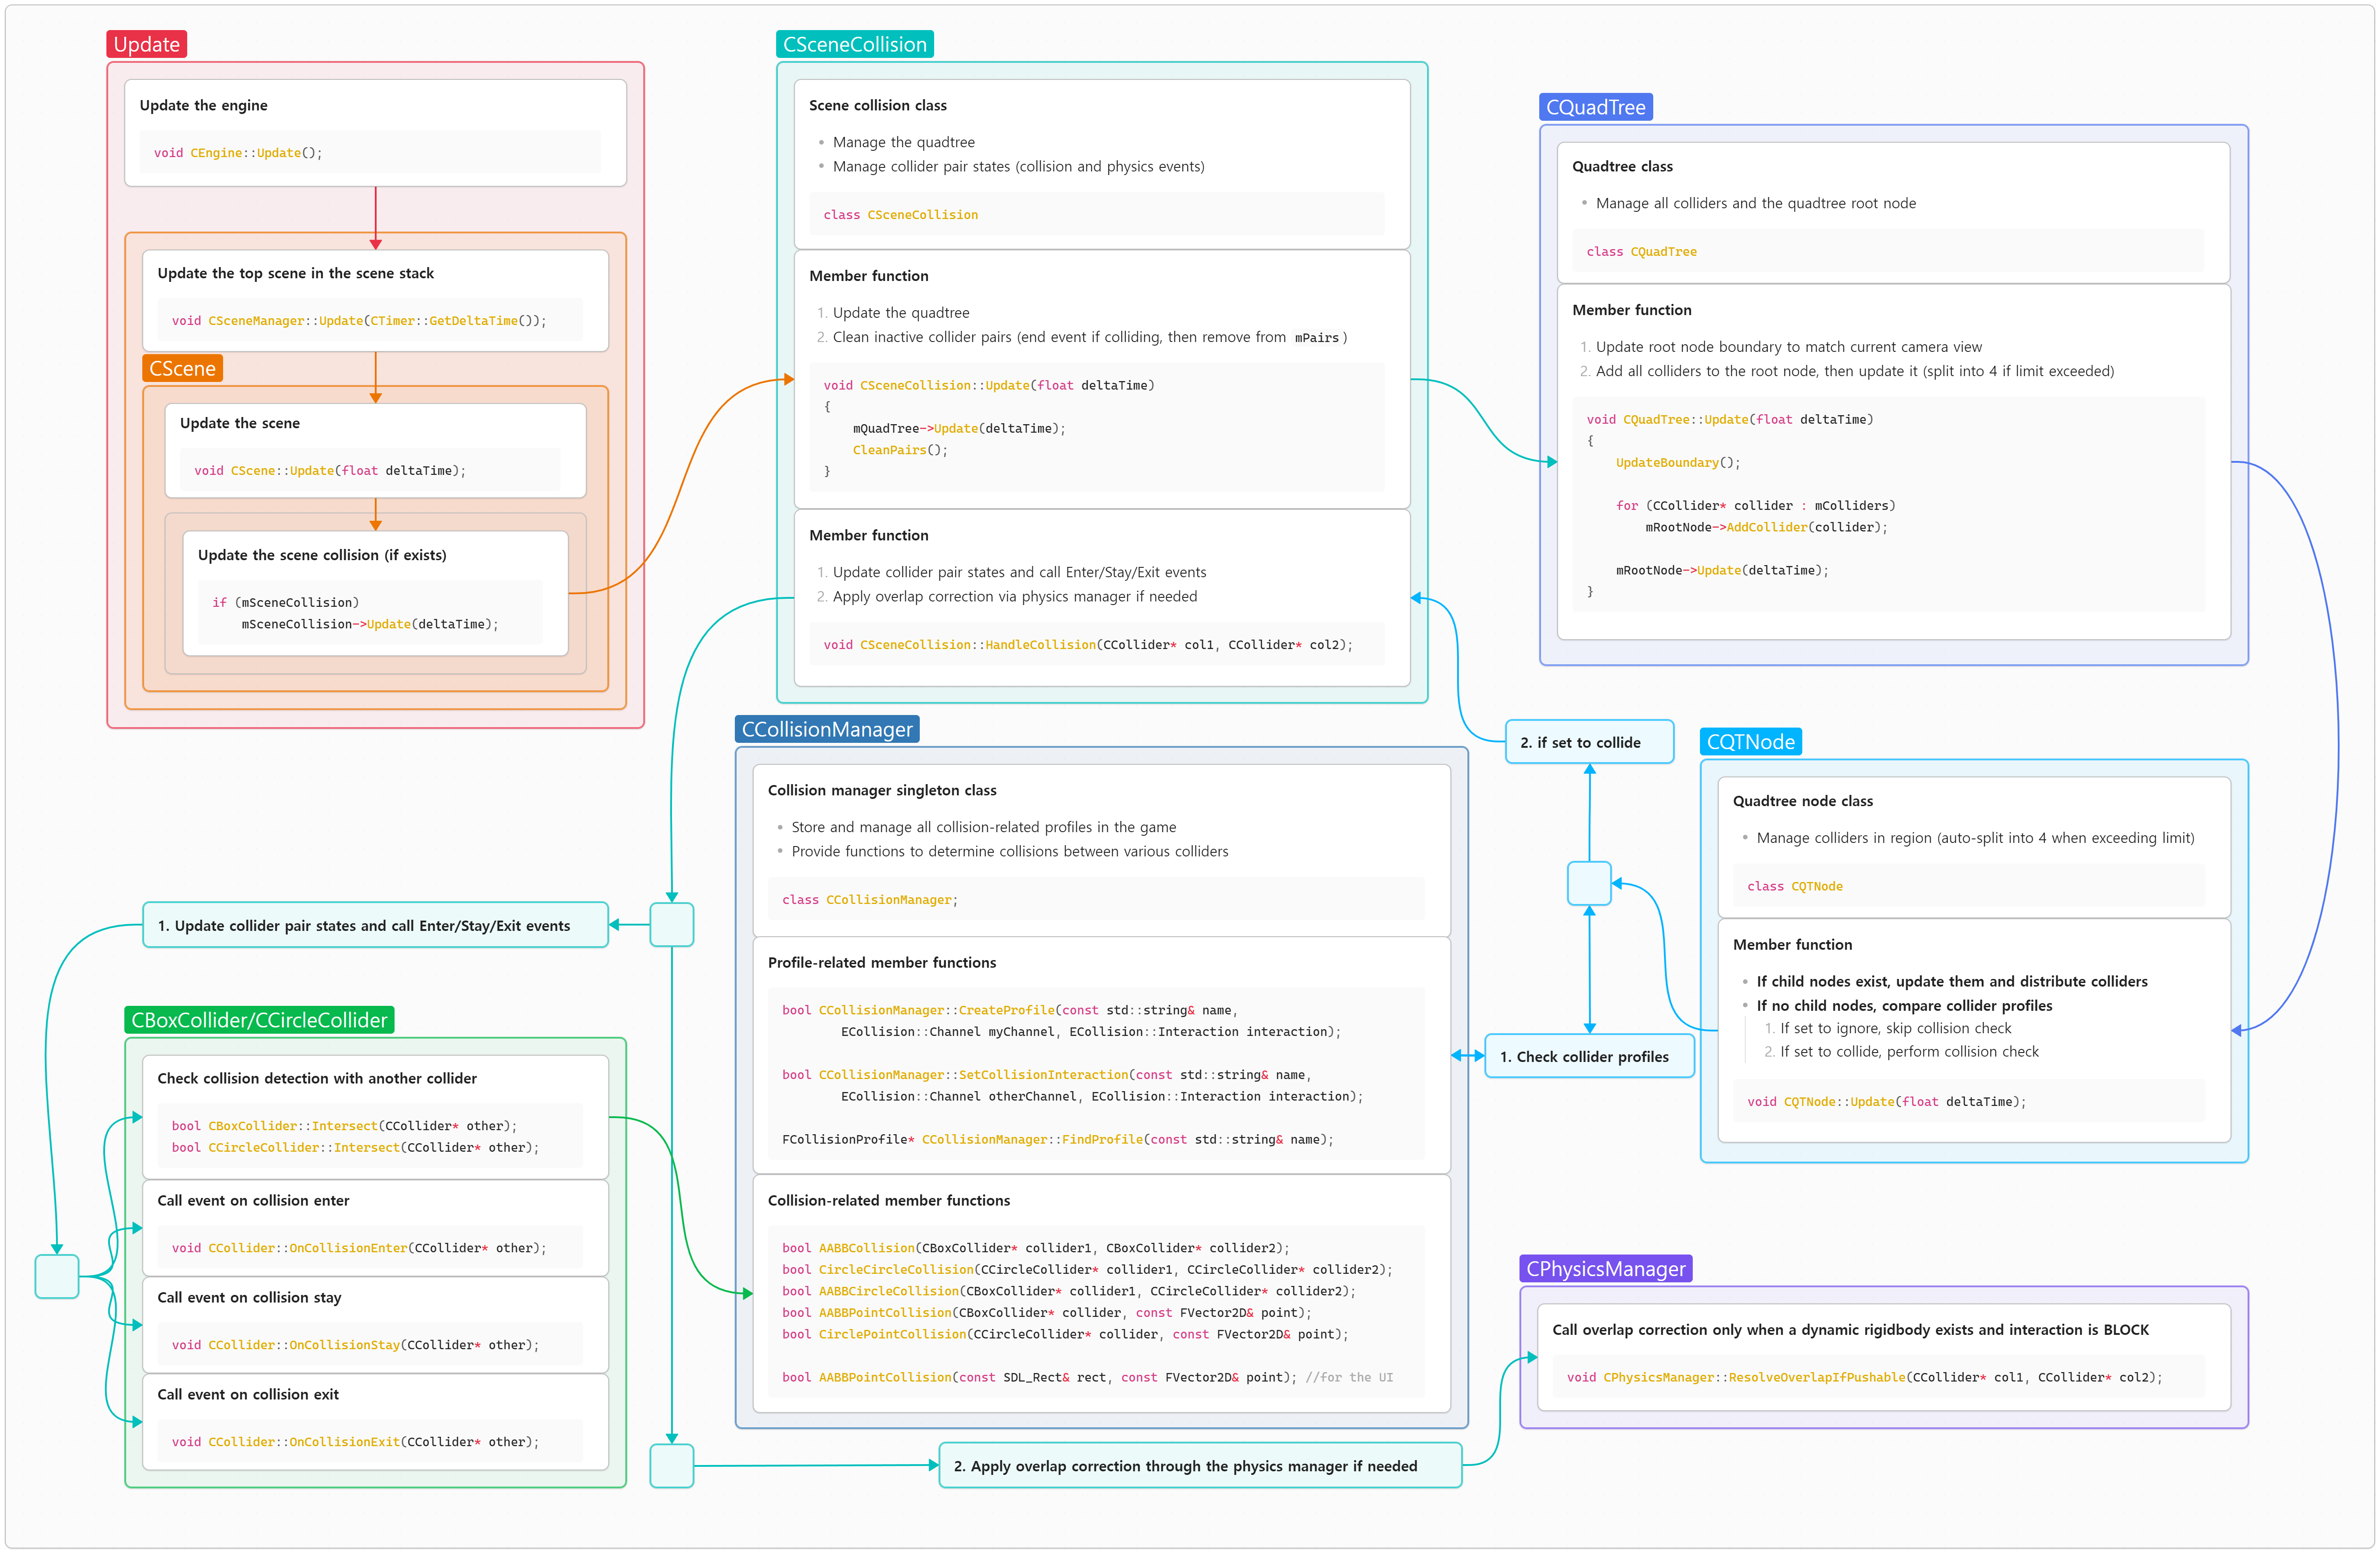This screenshot has height=1553, width=2380.
Task: Click the red Update group label
Action: (x=146, y=44)
